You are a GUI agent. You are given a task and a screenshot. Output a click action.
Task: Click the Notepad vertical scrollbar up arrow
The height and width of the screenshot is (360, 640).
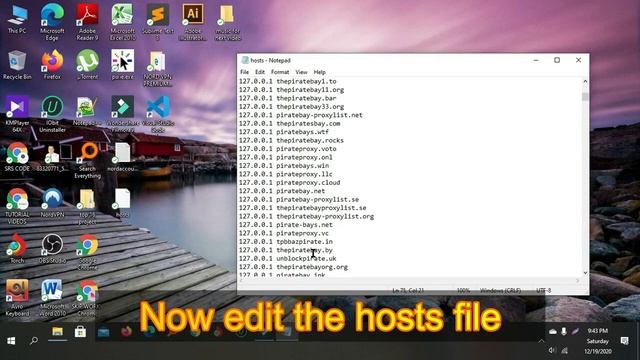(585, 81)
